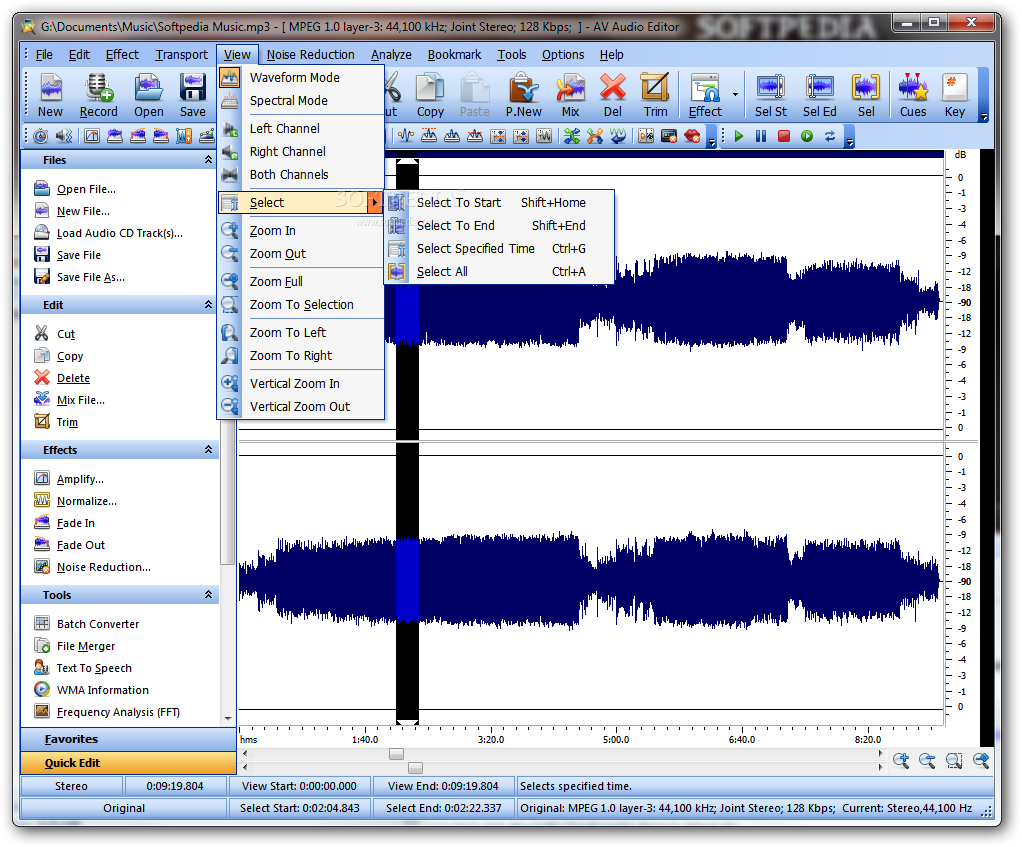This screenshot has height=847, width=1022.
Task: Click Frequency Analysis (FFT) link
Action: pos(118,712)
